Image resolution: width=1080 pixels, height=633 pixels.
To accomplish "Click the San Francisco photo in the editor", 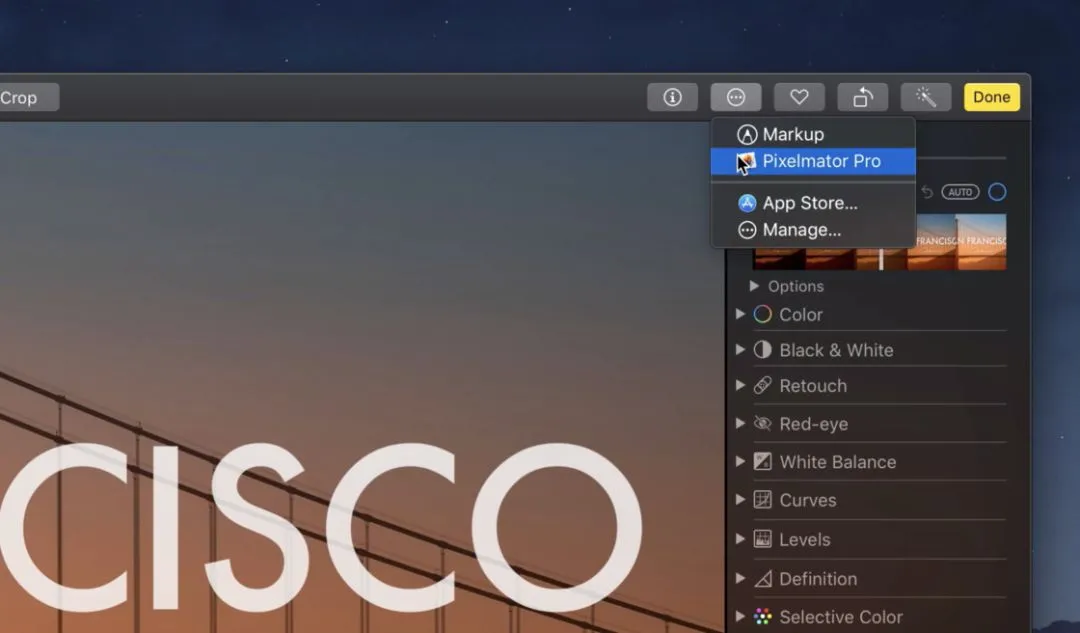I will pyautogui.click(x=362, y=377).
